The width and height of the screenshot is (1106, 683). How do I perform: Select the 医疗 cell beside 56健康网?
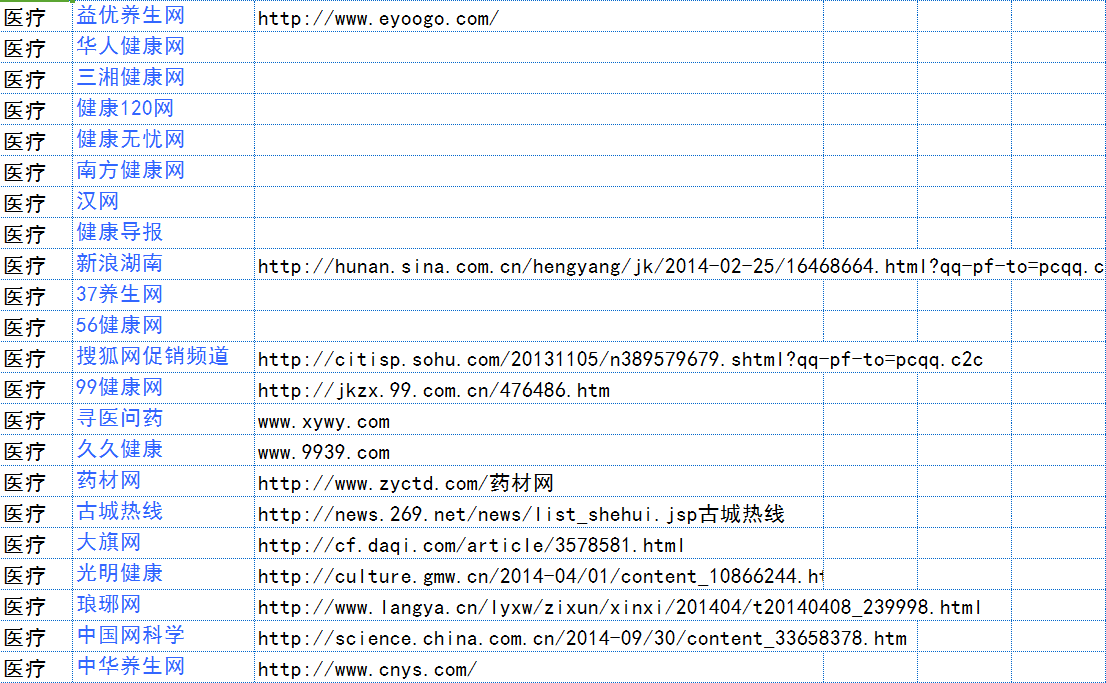pos(36,326)
